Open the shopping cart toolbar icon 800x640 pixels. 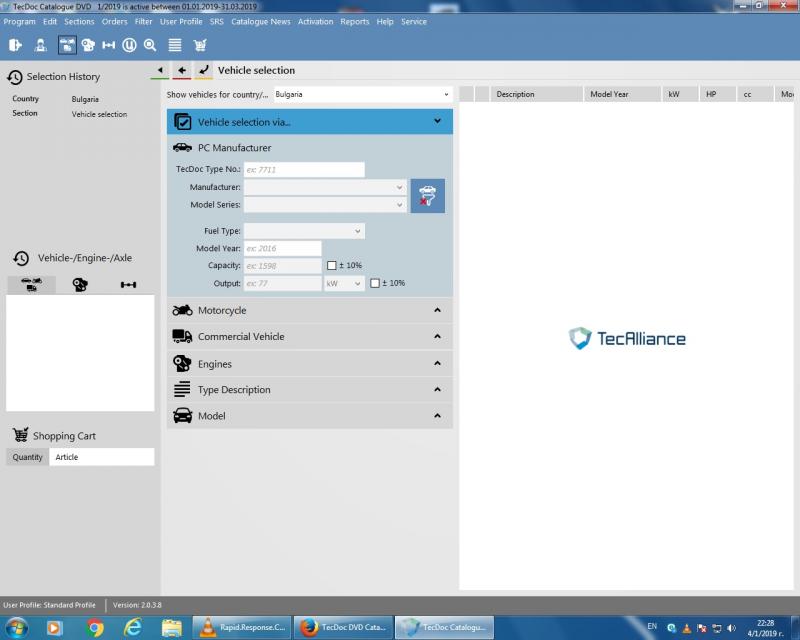pyautogui.click(x=199, y=45)
